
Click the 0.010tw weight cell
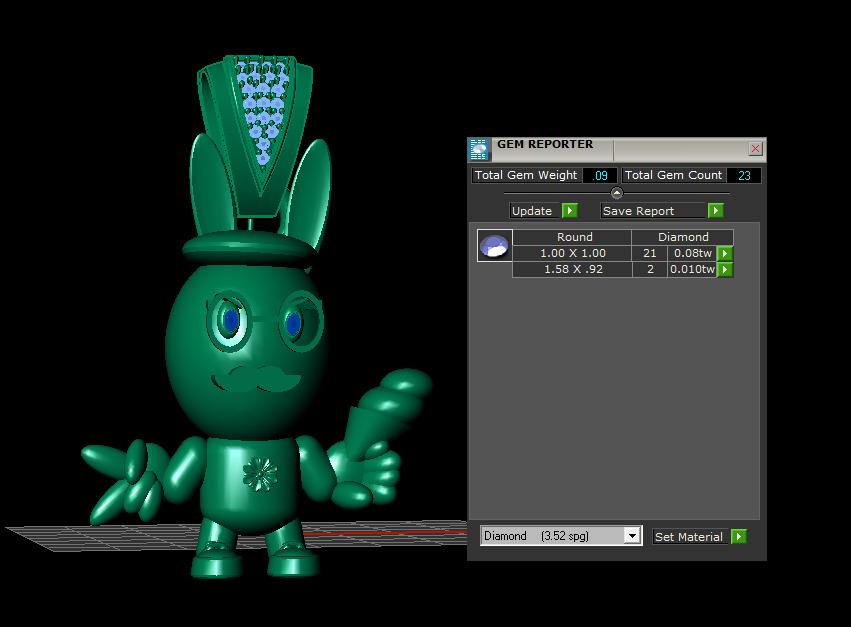point(693,269)
